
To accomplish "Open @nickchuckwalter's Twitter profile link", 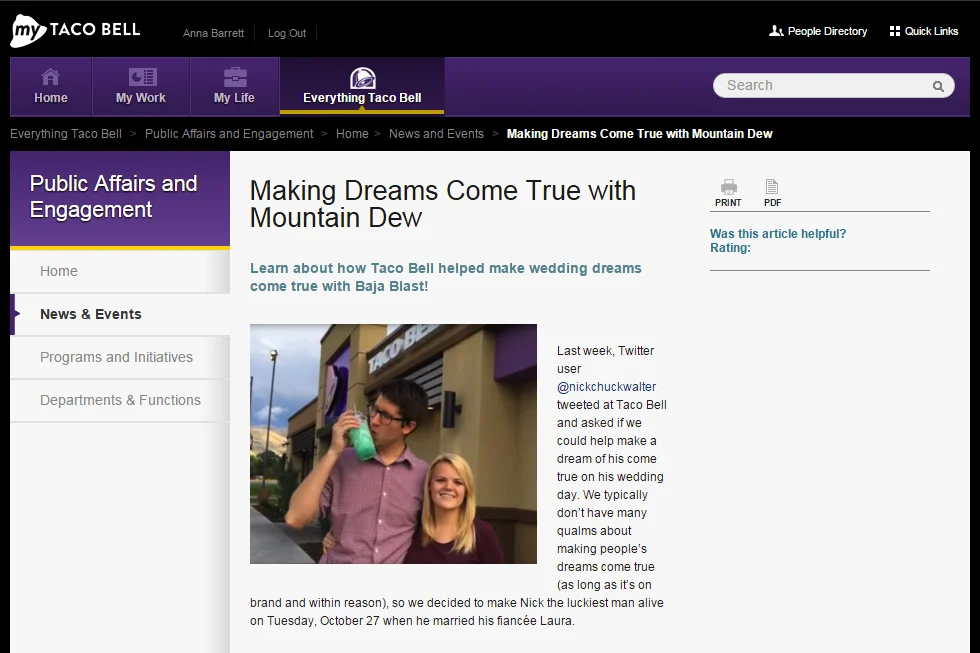I will pyautogui.click(x=607, y=386).
